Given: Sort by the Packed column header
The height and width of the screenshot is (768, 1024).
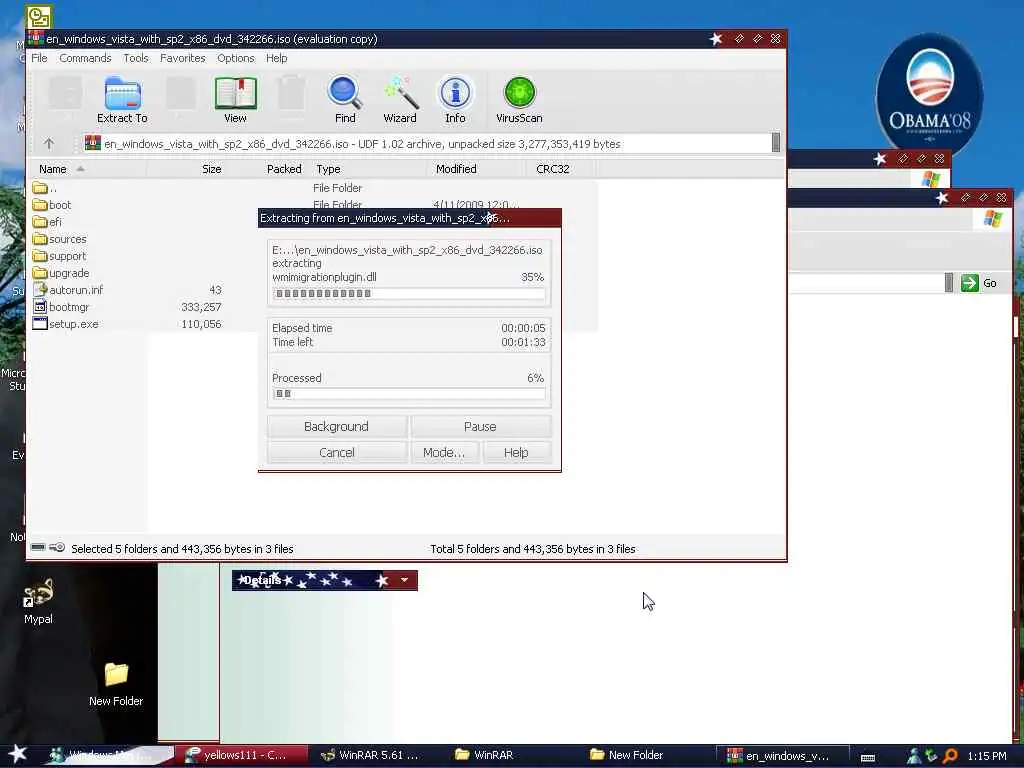Looking at the screenshot, I should click(269, 169).
